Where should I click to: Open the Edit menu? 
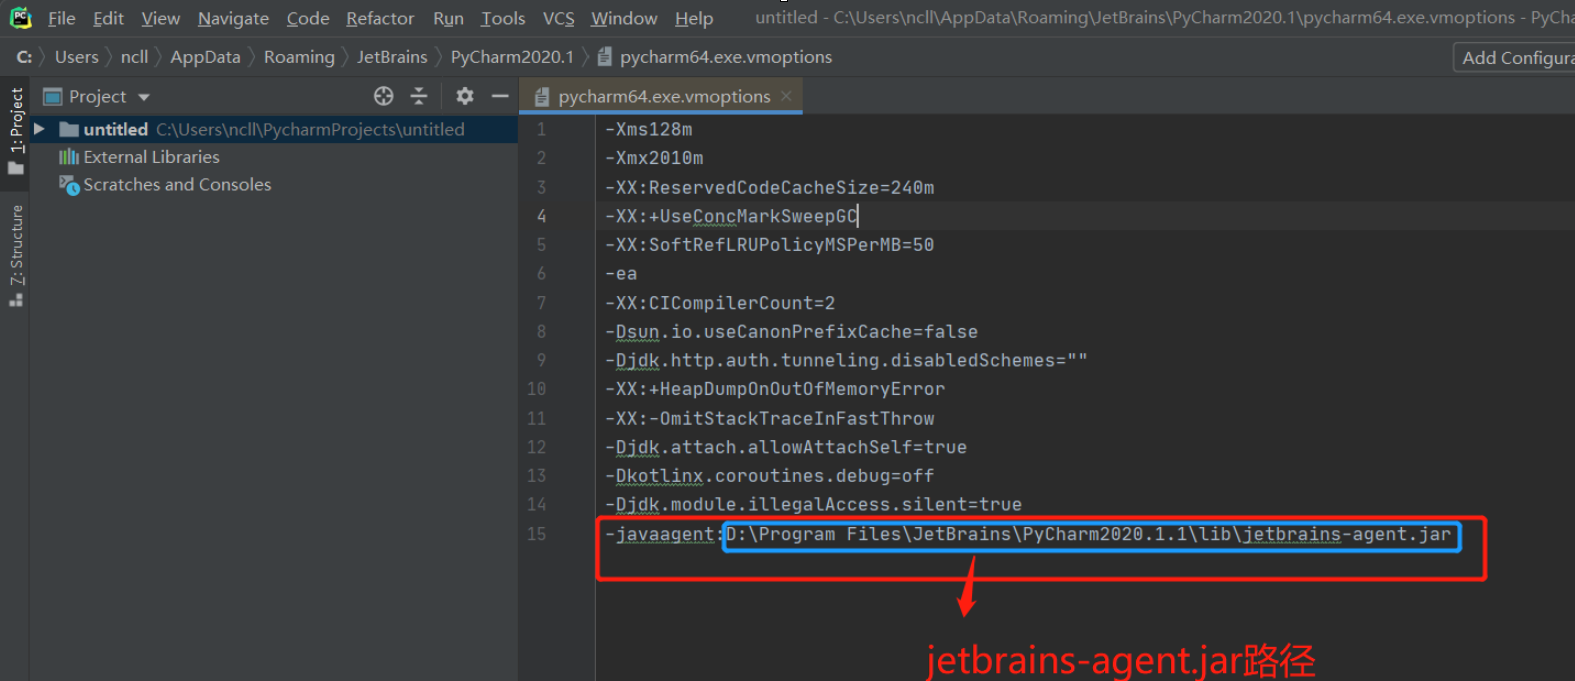coord(108,18)
